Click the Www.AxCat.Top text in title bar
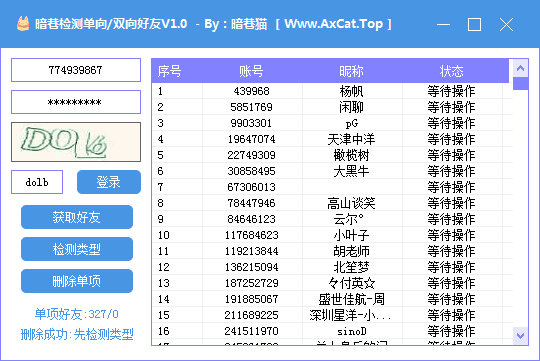540x361 pixels. tap(334, 24)
